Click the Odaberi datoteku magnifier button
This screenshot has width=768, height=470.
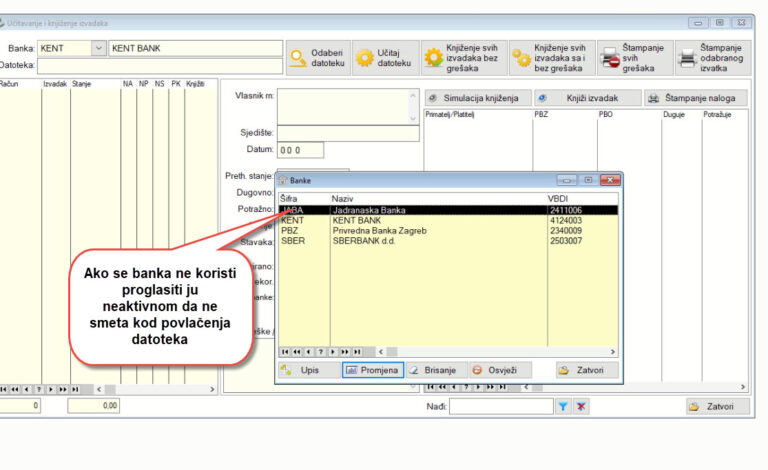[315, 58]
